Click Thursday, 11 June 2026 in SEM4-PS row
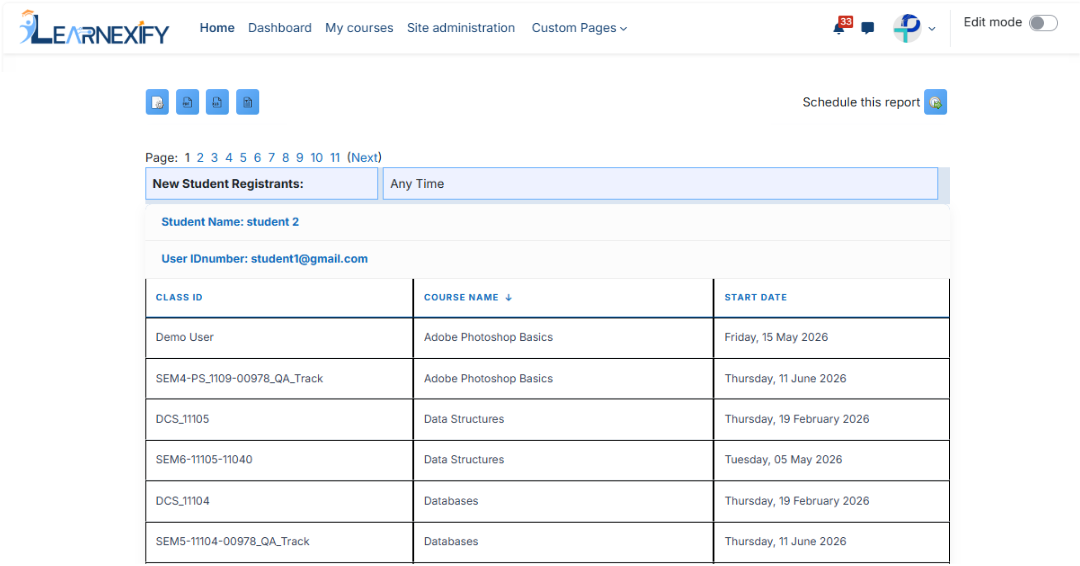The image size is (1080, 566). tap(785, 379)
